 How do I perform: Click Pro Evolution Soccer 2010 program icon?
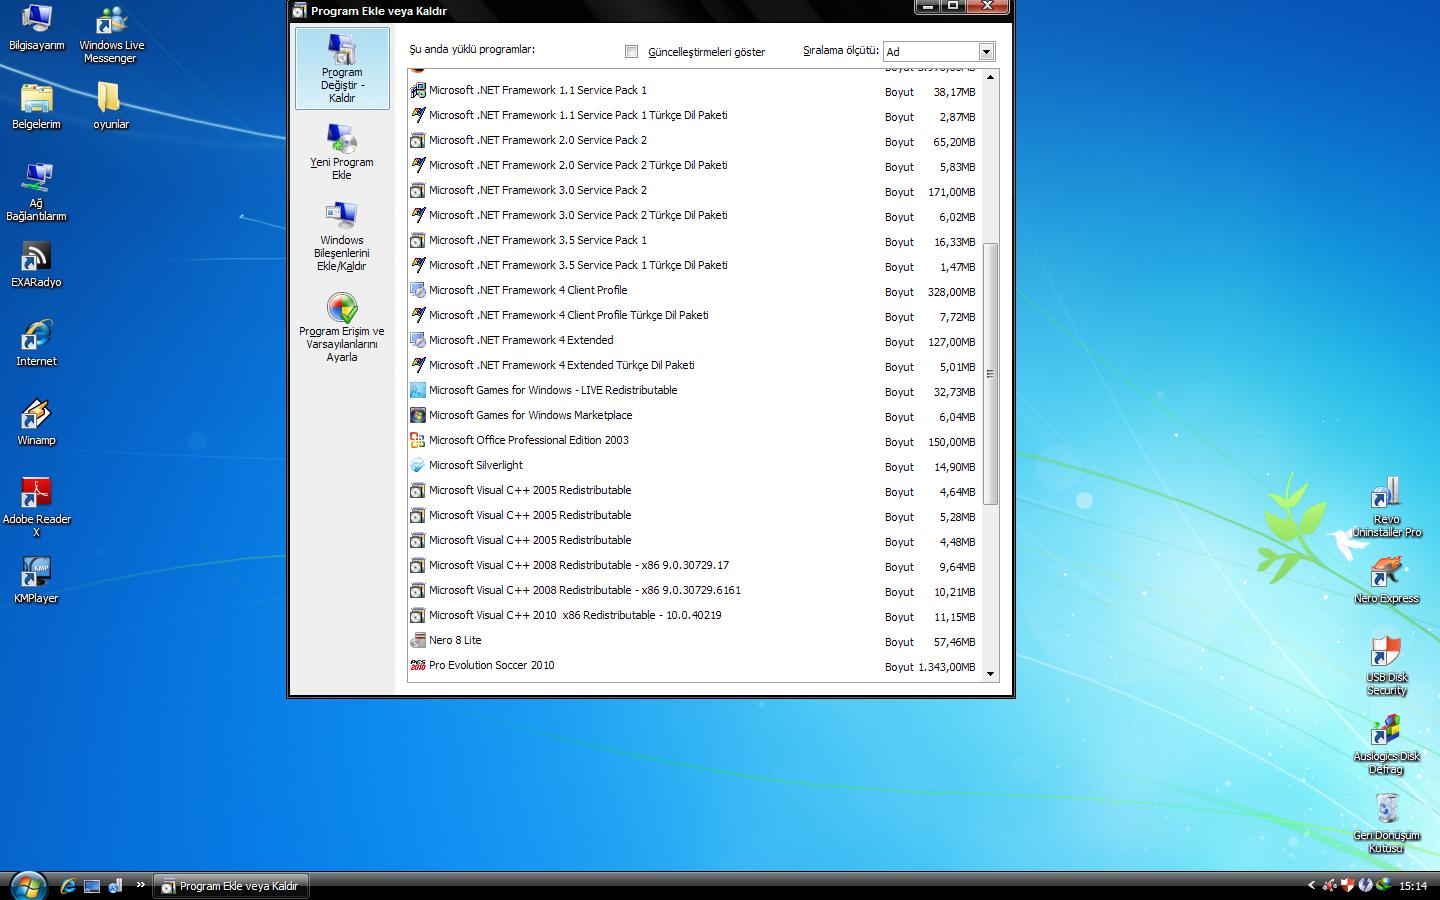[418, 665]
